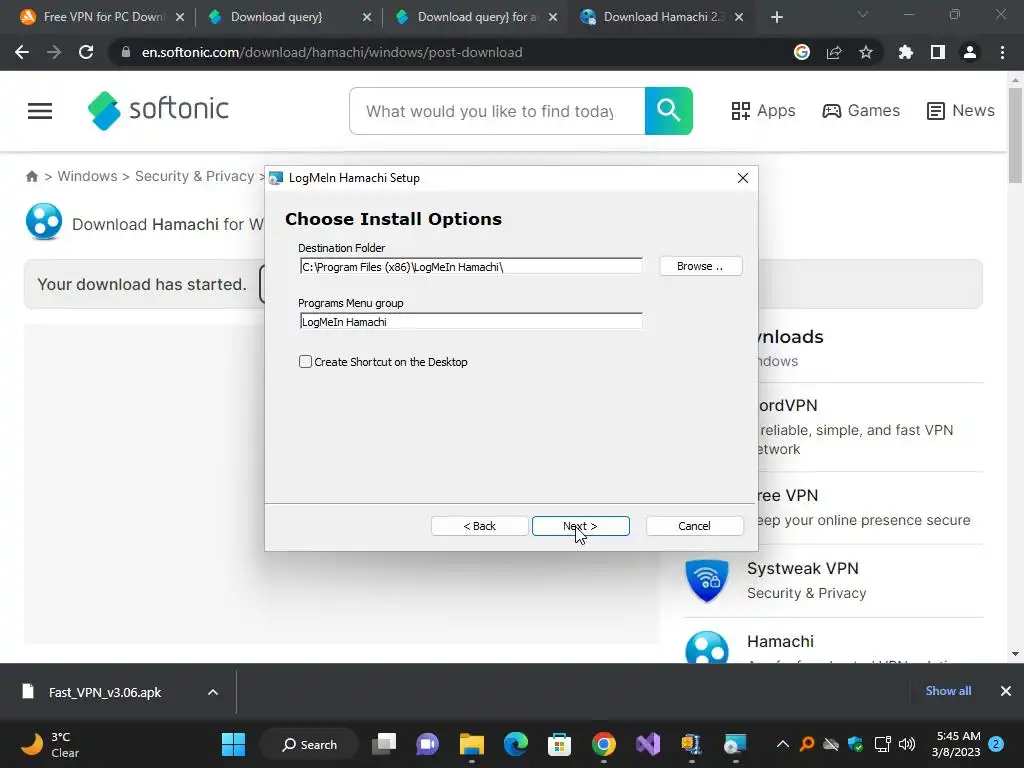1024x768 pixels.
Task: Open the Systweak VPN listing
Action: click(803, 568)
